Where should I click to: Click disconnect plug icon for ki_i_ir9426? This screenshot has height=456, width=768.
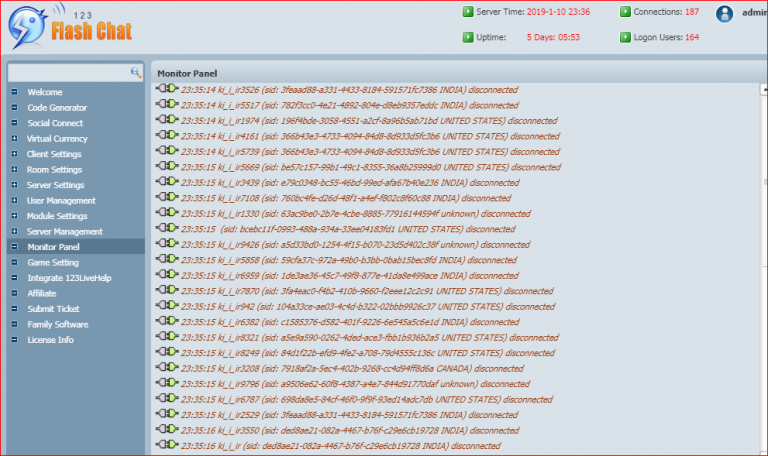pos(167,243)
